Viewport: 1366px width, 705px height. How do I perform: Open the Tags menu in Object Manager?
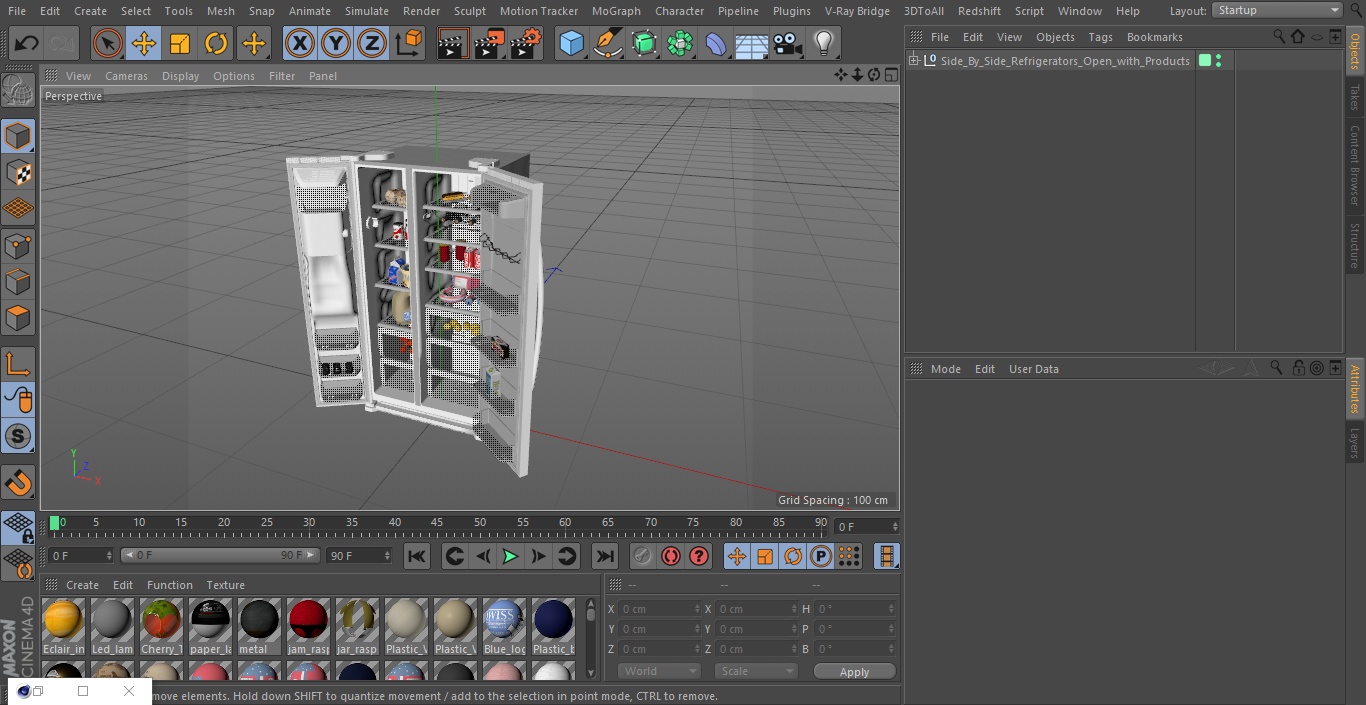point(1100,37)
